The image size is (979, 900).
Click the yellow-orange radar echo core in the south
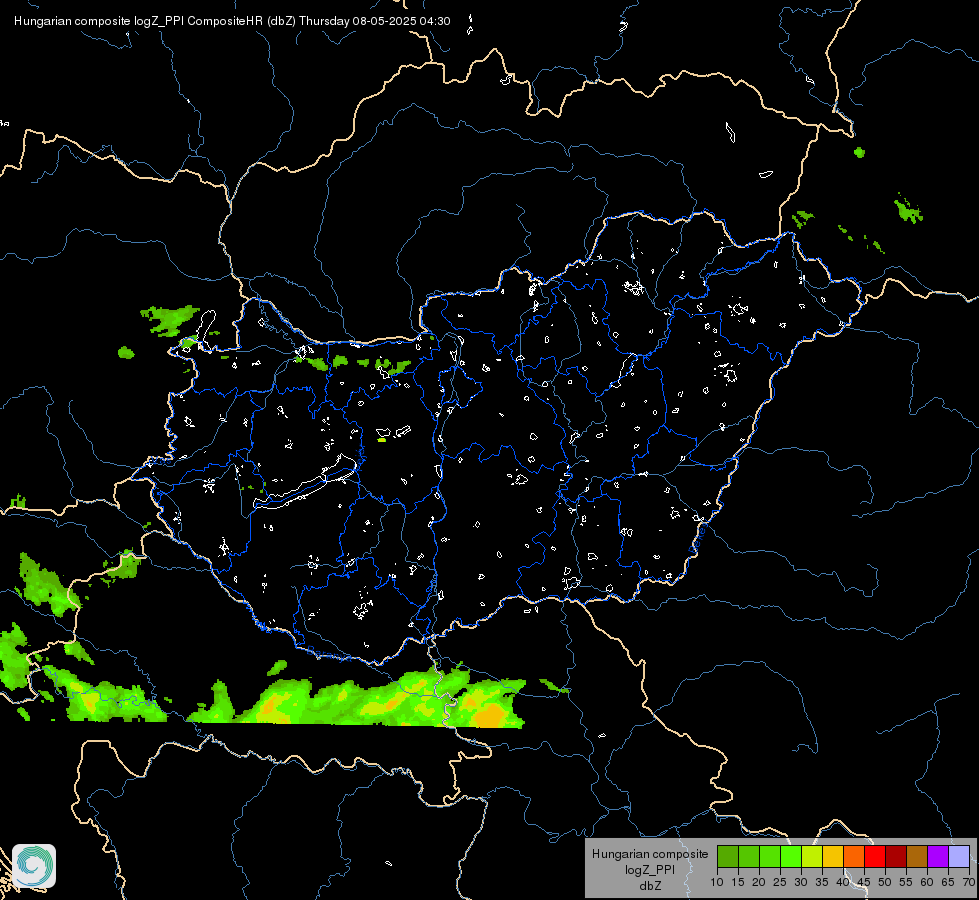(x=491, y=714)
